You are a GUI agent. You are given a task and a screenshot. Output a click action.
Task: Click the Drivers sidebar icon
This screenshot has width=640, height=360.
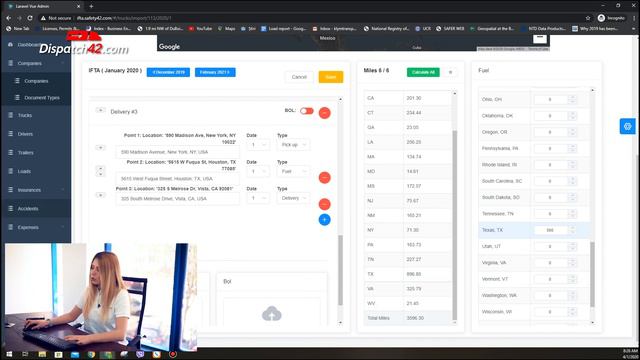coord(11,133)
